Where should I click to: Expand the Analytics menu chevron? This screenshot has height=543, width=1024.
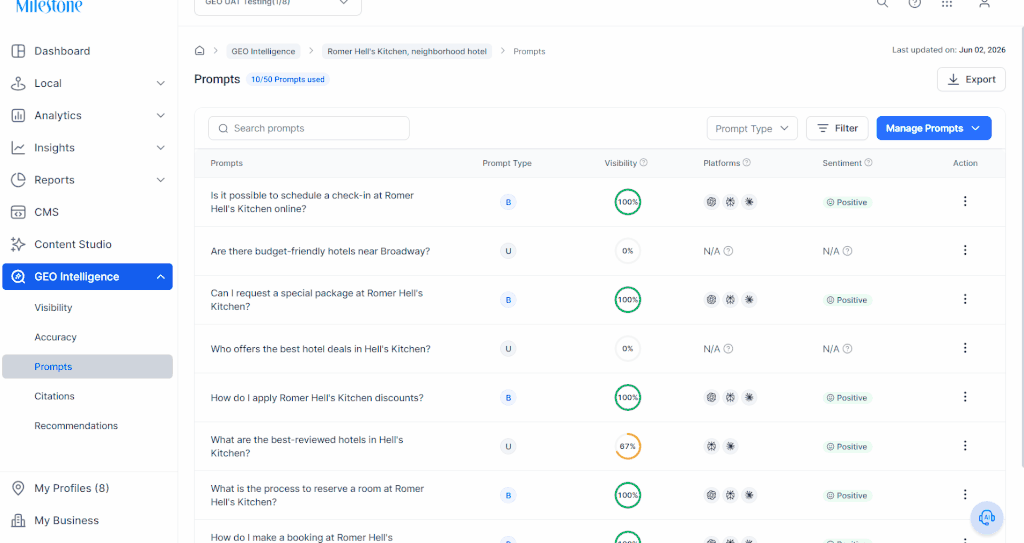click(161, 116)
